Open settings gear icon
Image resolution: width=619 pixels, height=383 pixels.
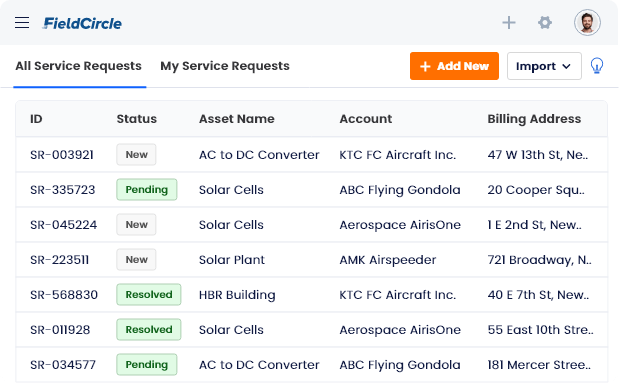point(545,23)
